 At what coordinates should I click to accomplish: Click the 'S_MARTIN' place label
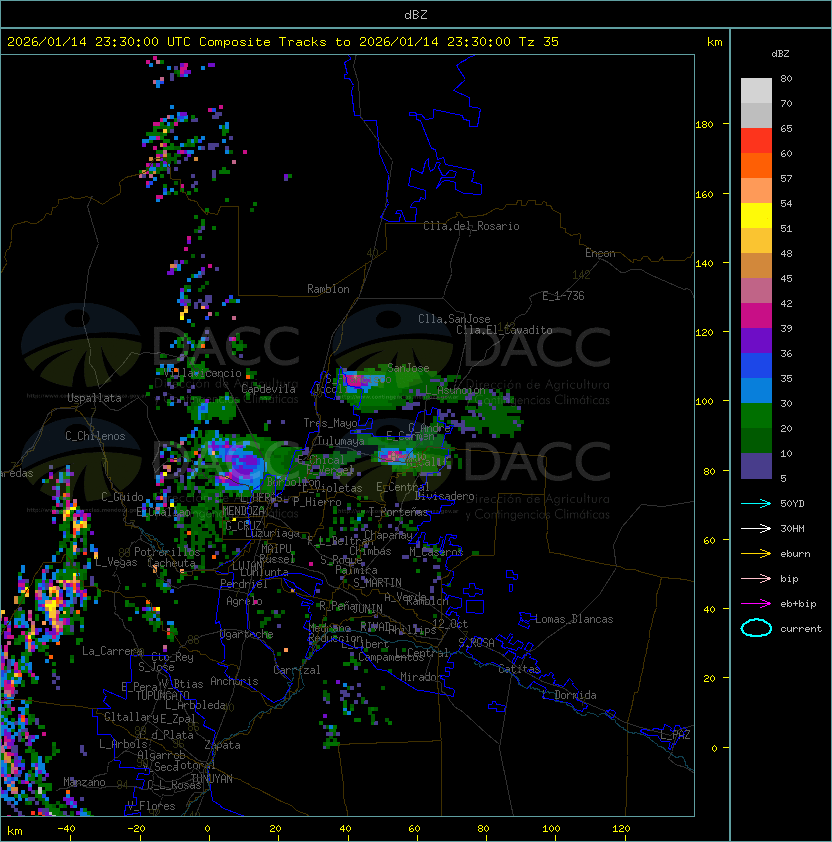click(377, 583)
